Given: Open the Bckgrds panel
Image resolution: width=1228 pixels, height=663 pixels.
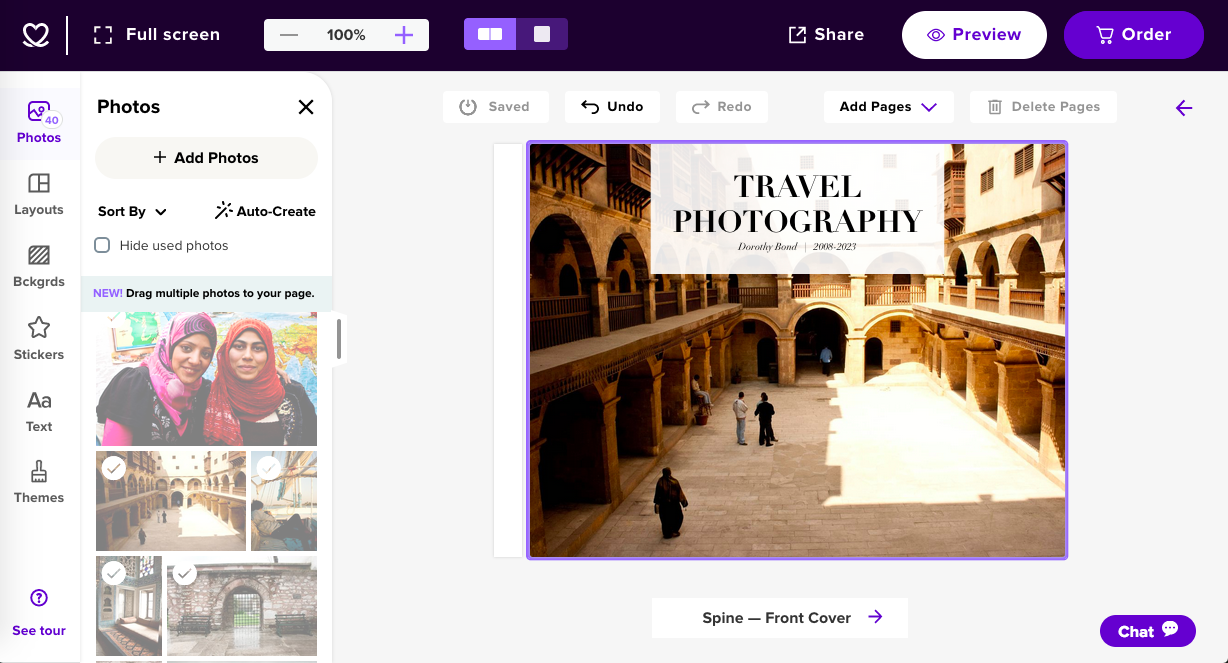Looking at the screenshot, I should [x=38, y=266].
